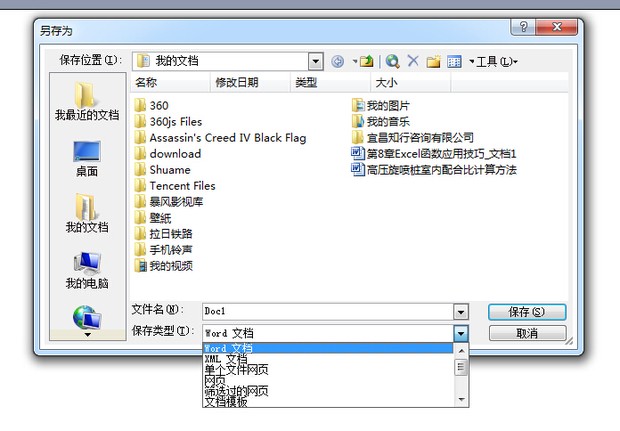Click the 保存 button
This screenshot has width=620, height=431.
click(527, 312)
